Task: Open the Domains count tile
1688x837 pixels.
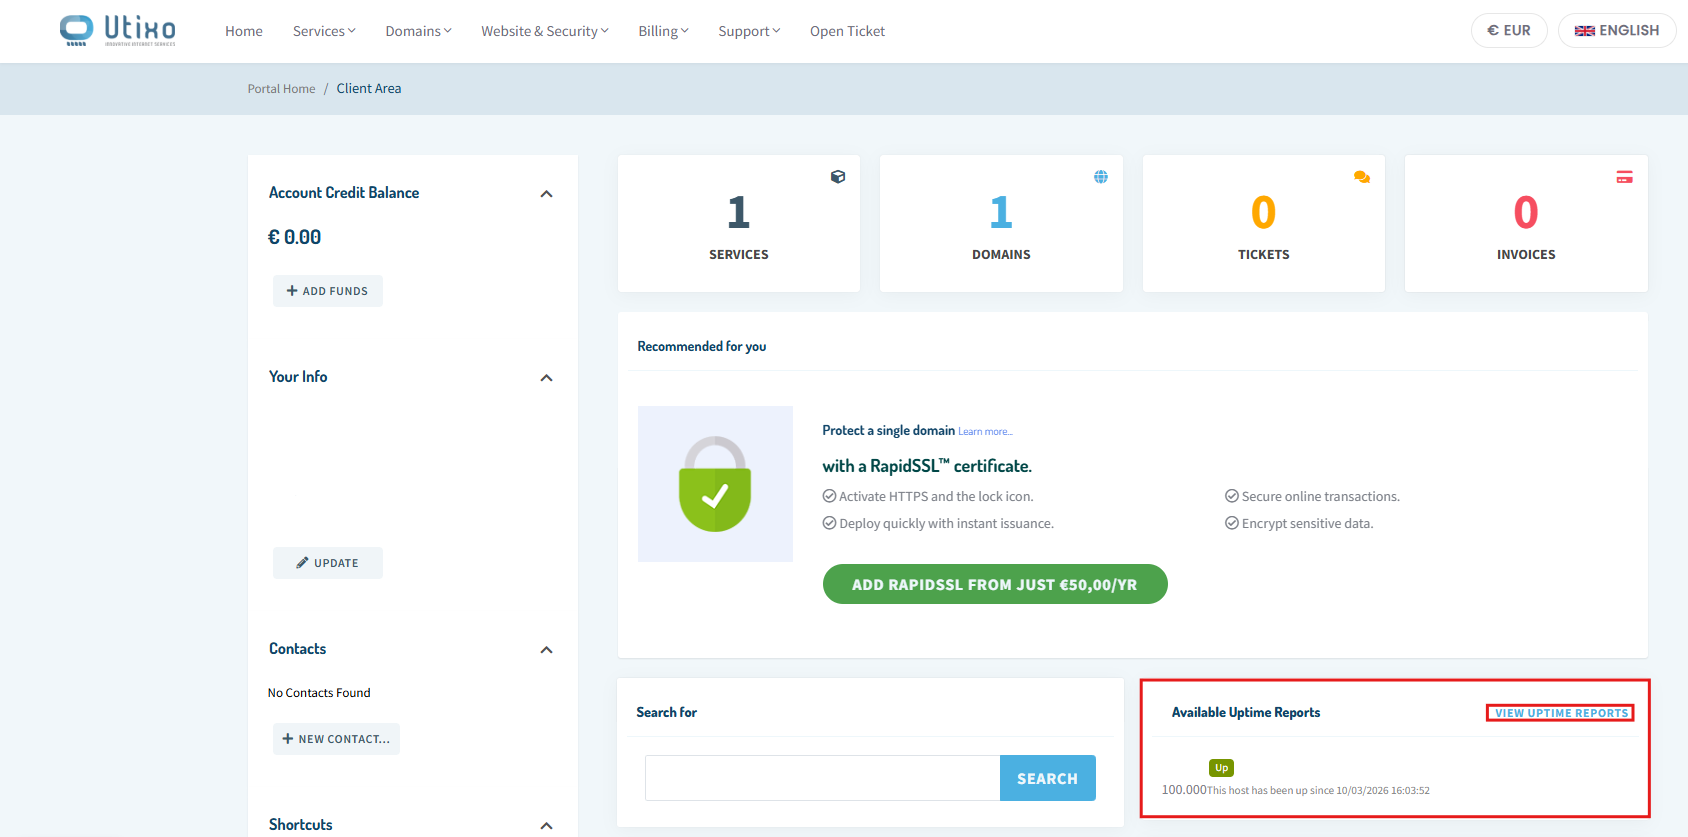Action: coord(1001,223)
